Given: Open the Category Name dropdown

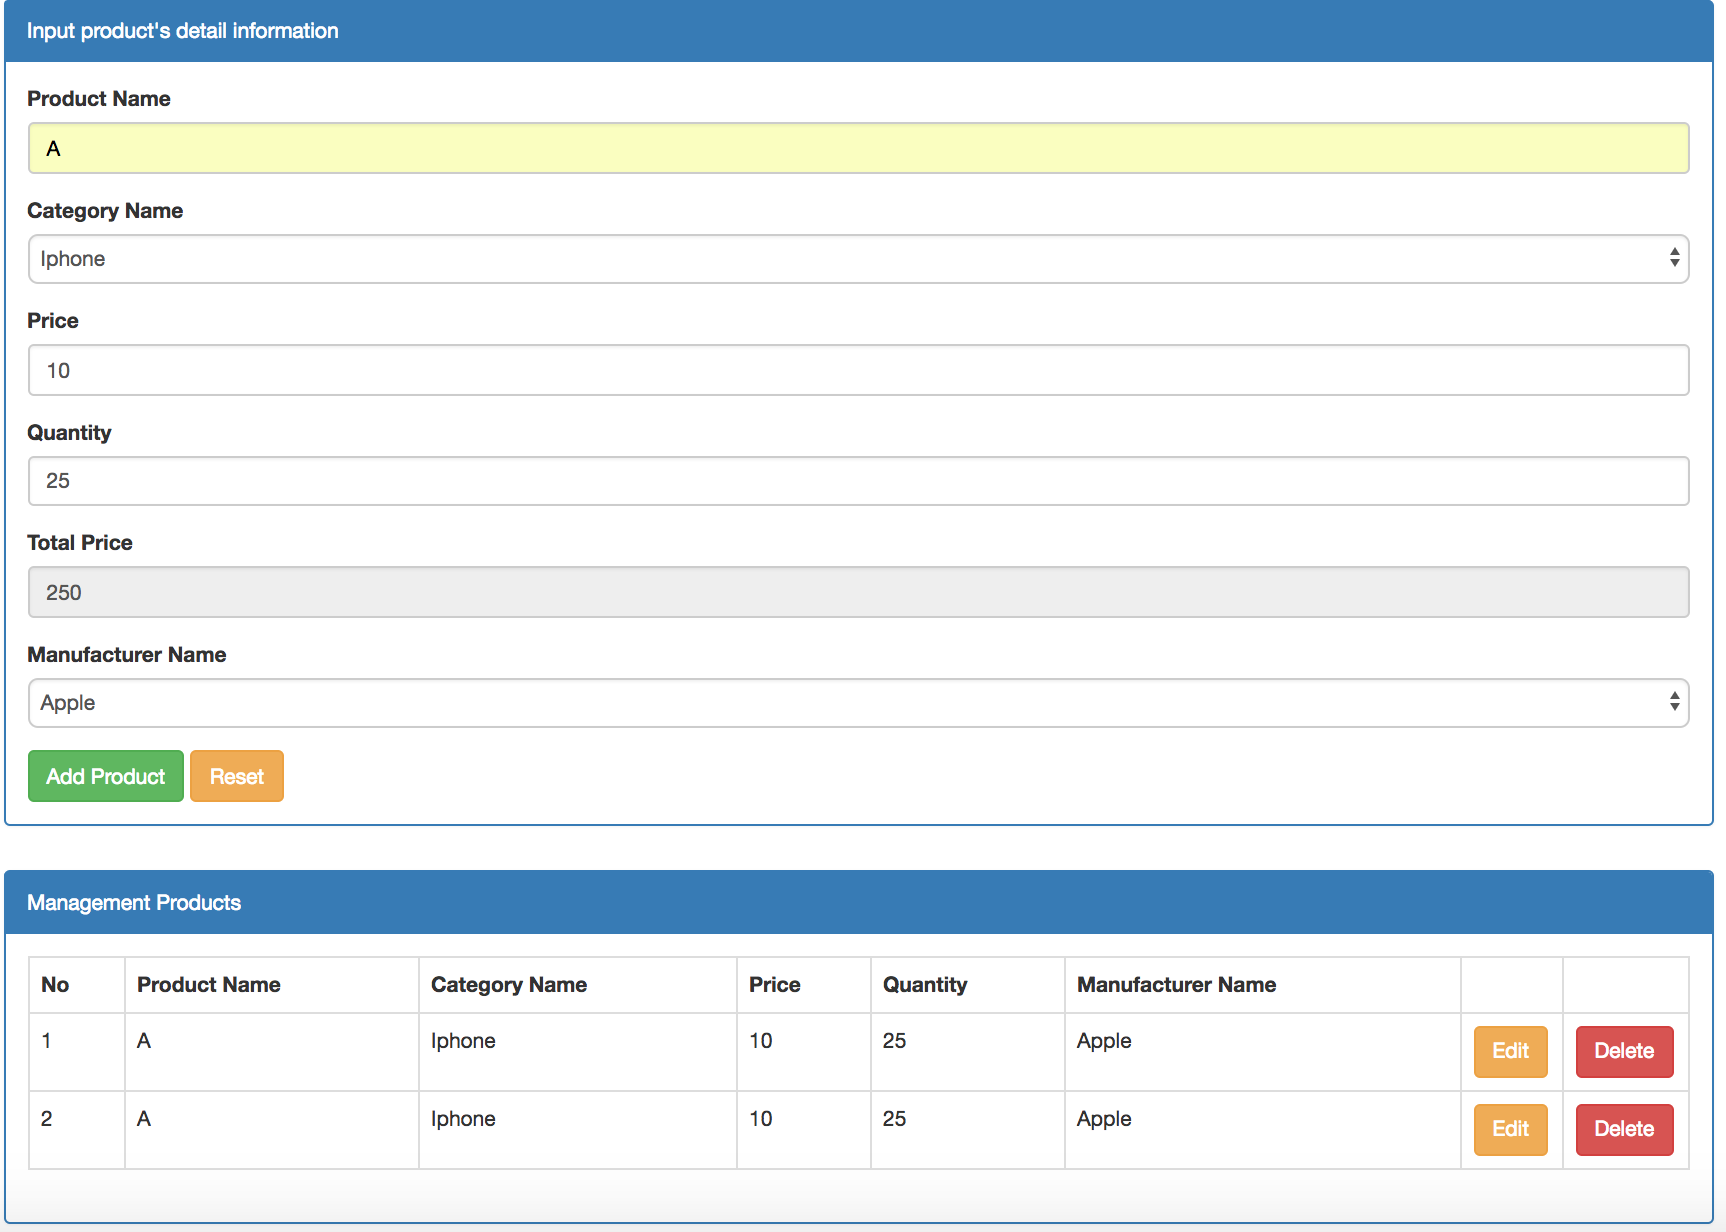Looking at the screenshot, I should coord(858,259).
